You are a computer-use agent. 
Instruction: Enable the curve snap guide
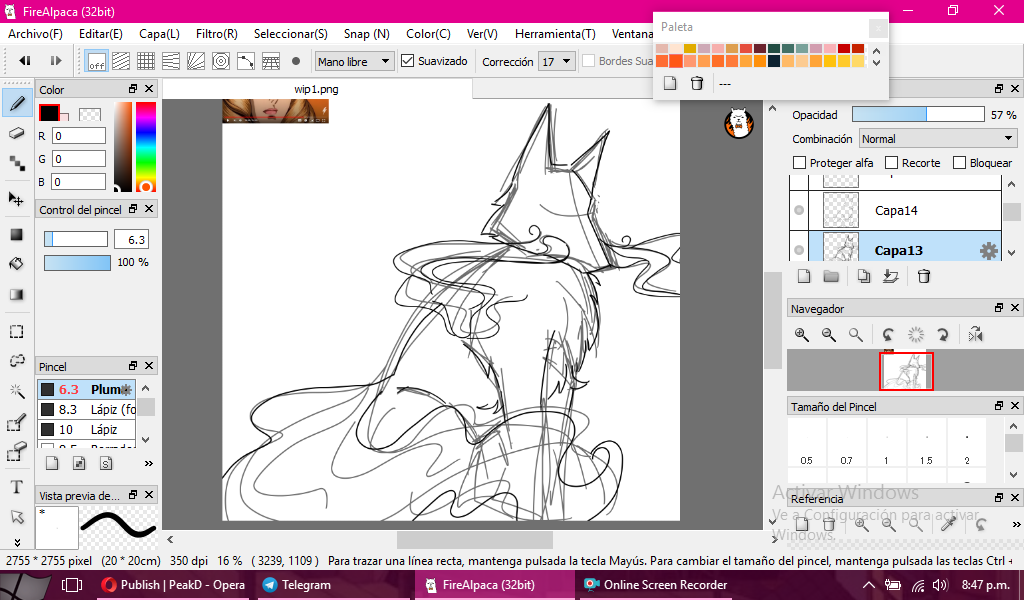[x=246, y=61]
